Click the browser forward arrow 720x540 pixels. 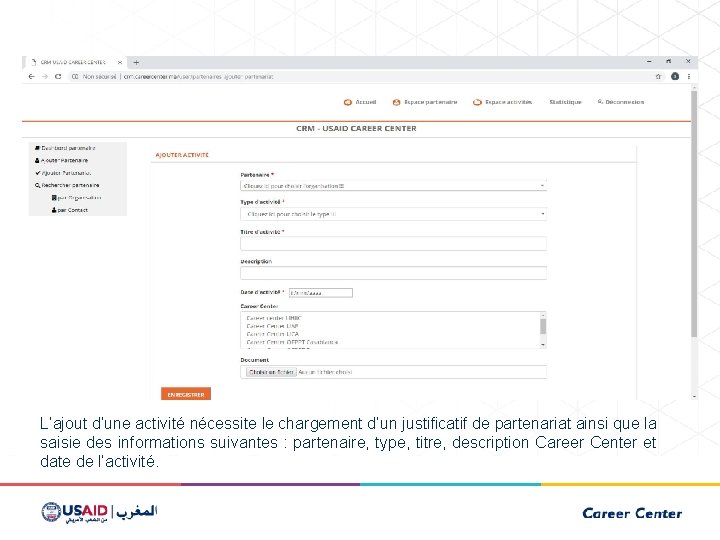coord(45,77)
